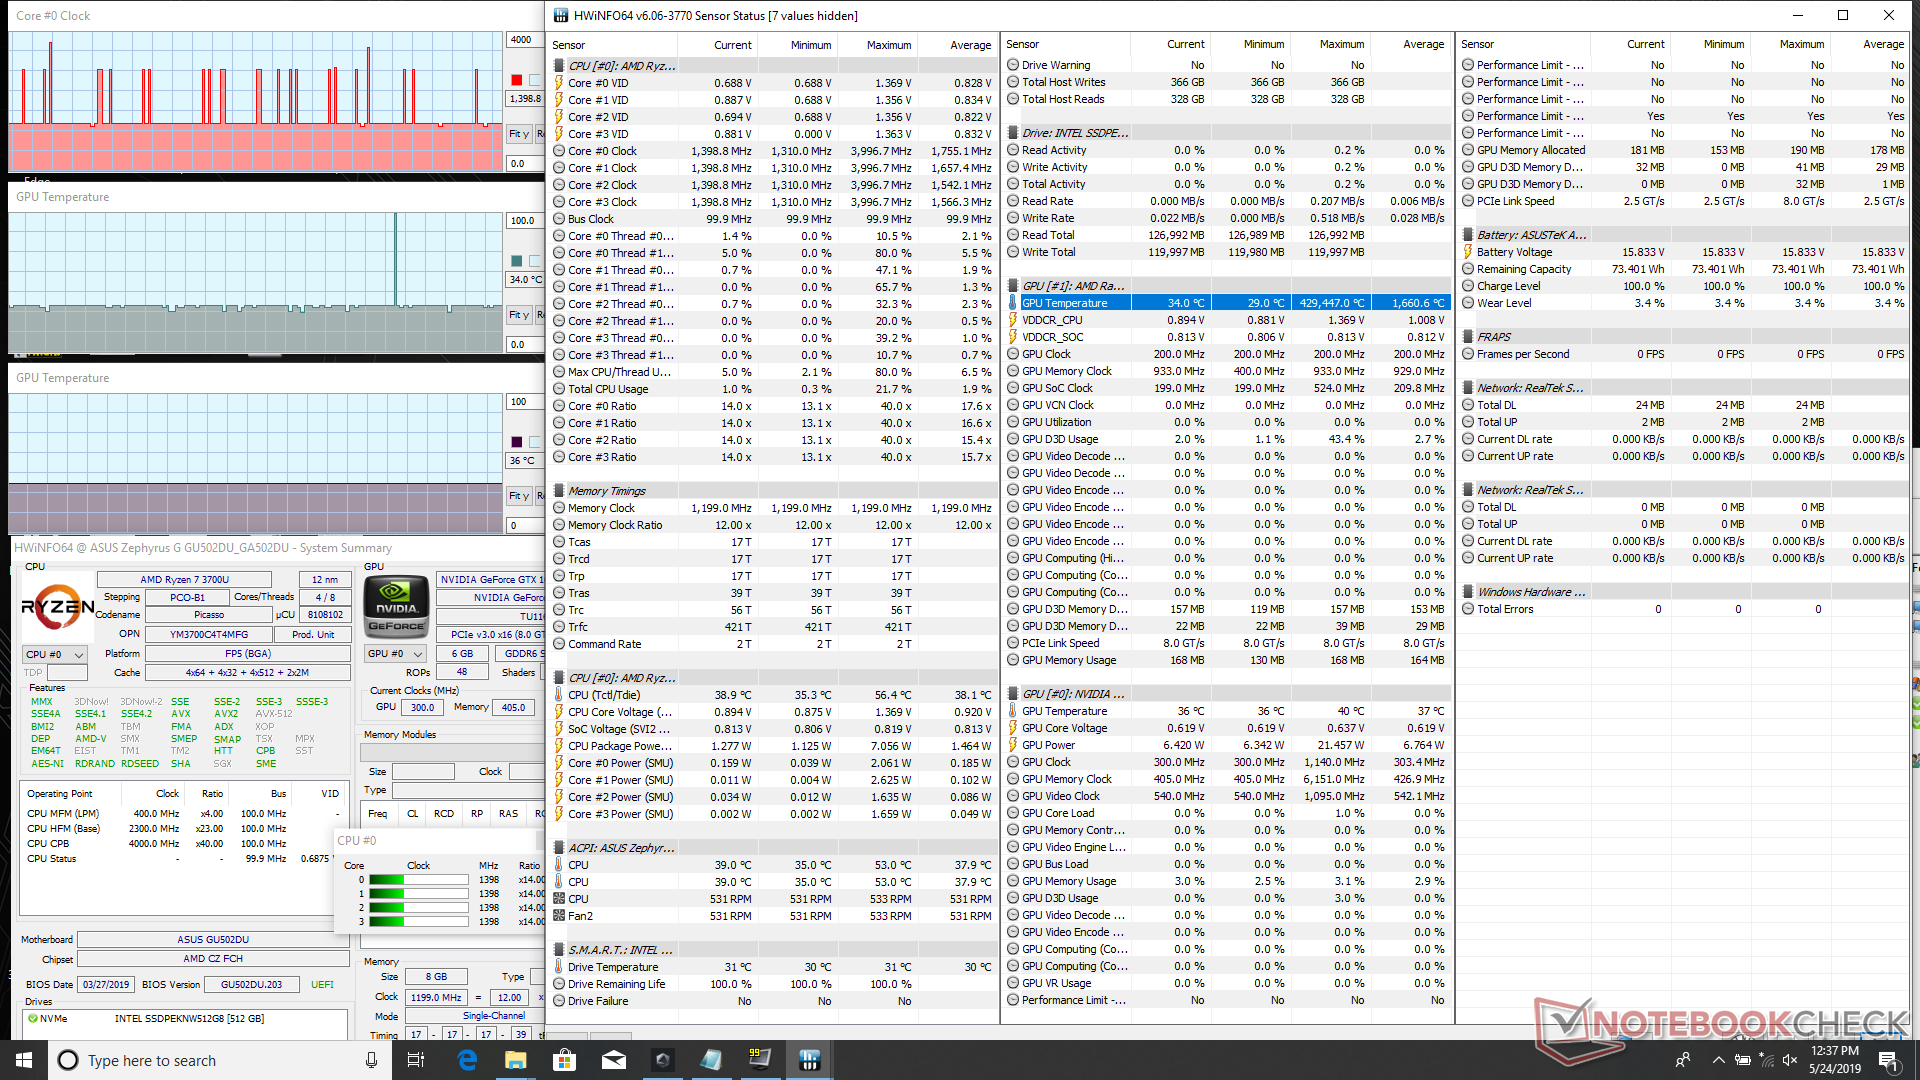
Task: Select the GPU Temperature sensor row
Action: (1064, 303)
